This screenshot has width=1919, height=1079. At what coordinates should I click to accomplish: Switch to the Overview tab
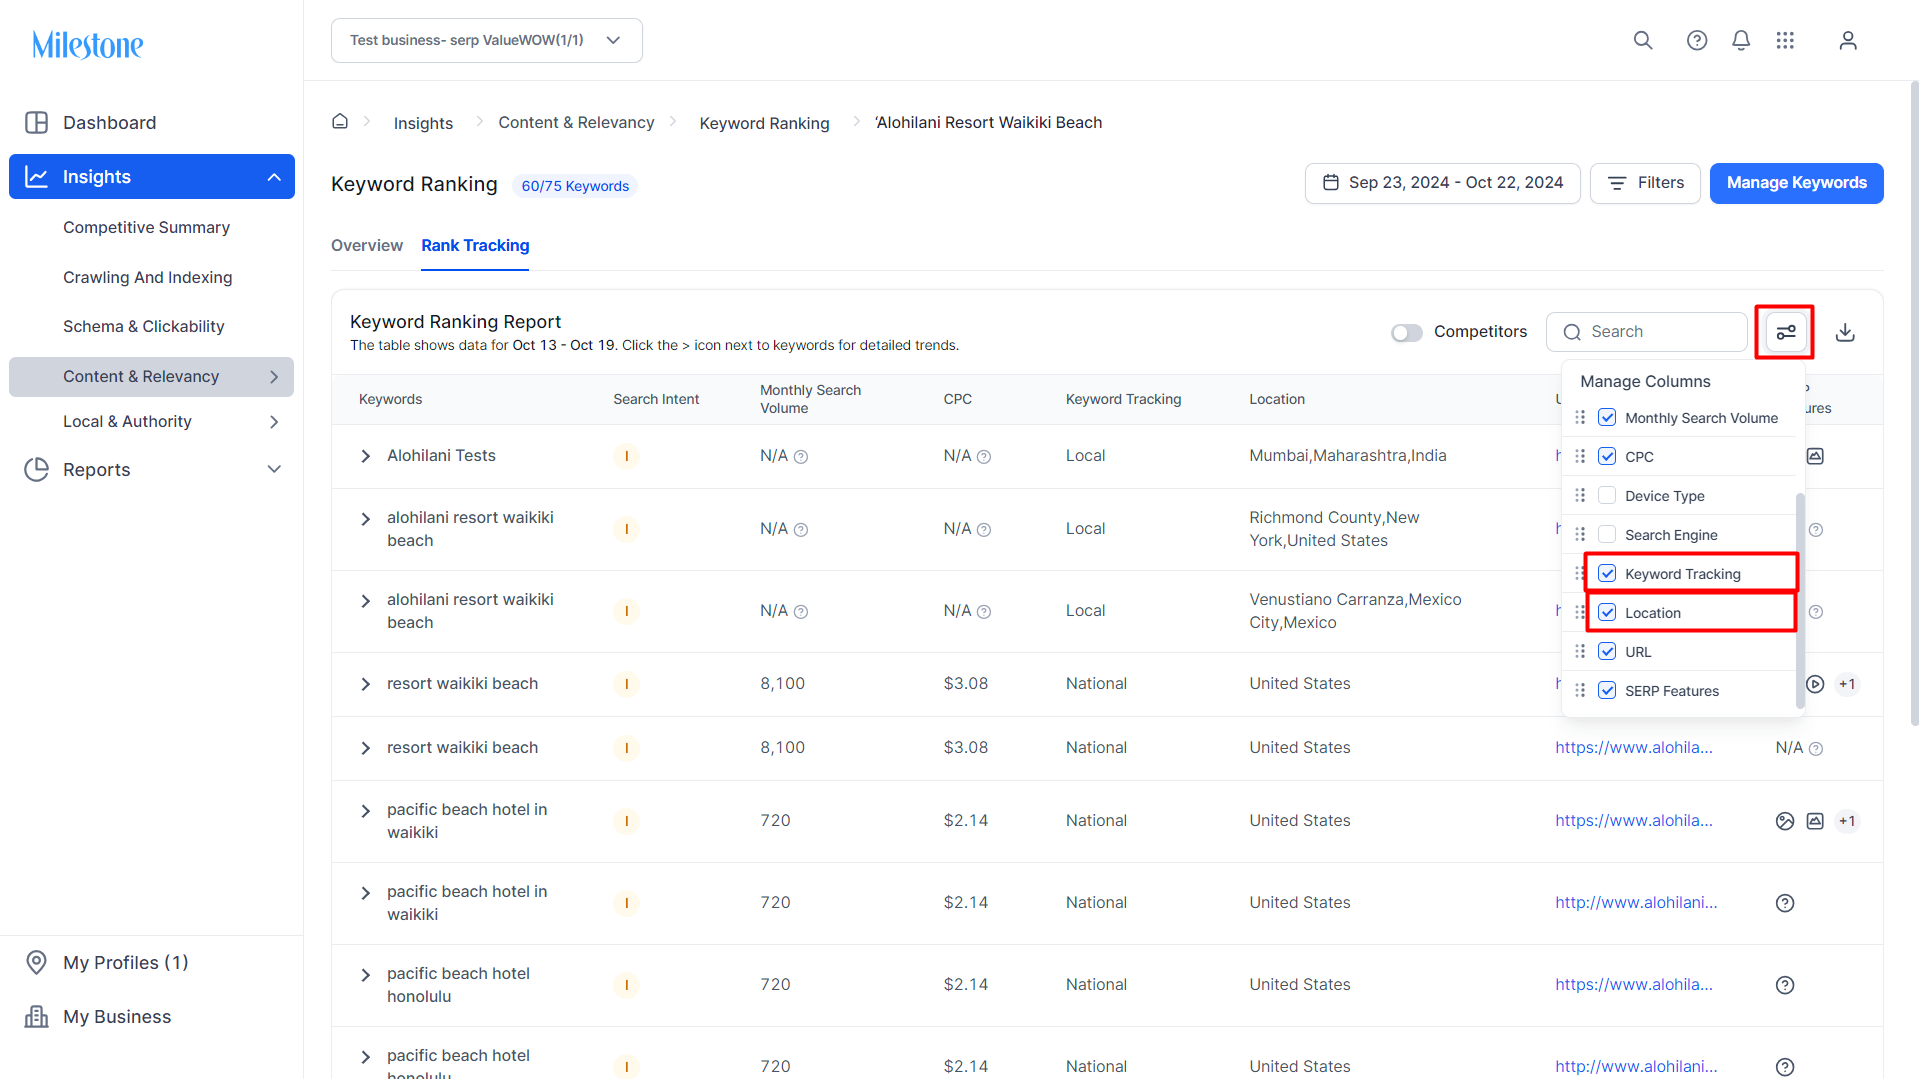tap(367, 245)
